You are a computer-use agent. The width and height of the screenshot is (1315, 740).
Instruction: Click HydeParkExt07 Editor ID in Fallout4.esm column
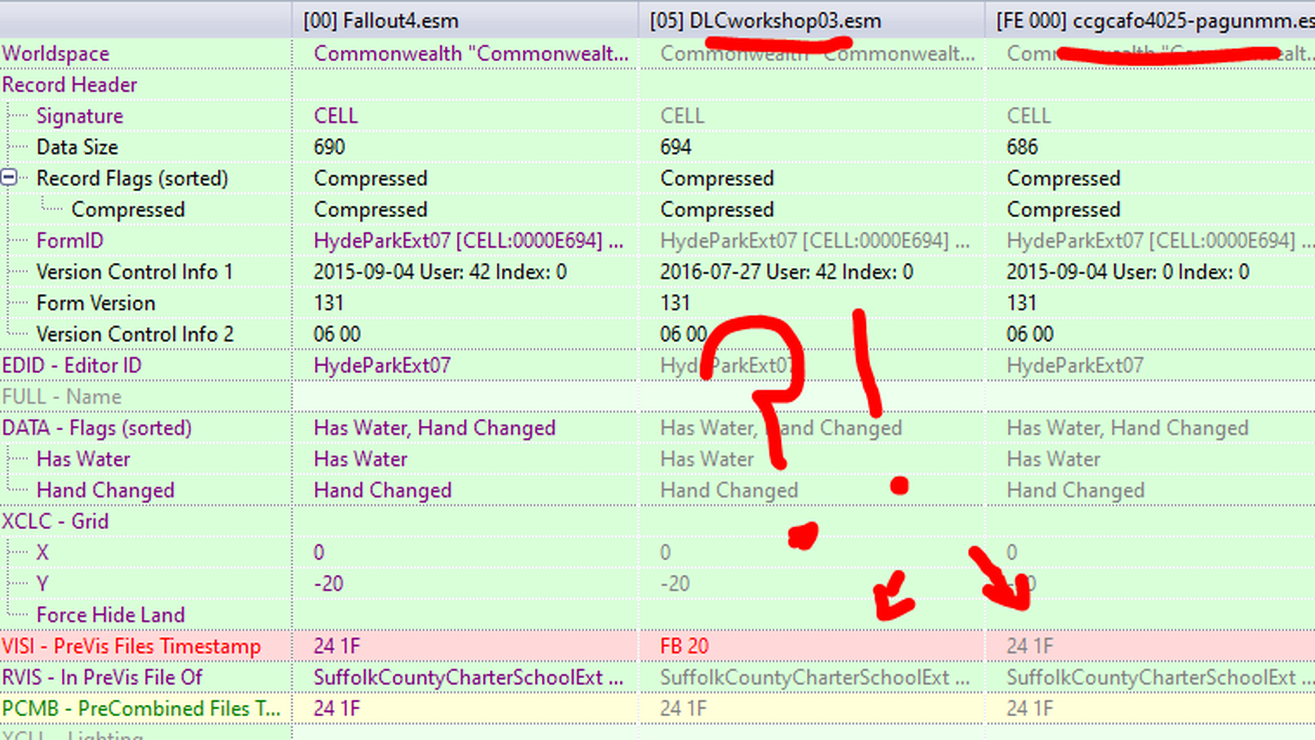[x=381, y=366]
